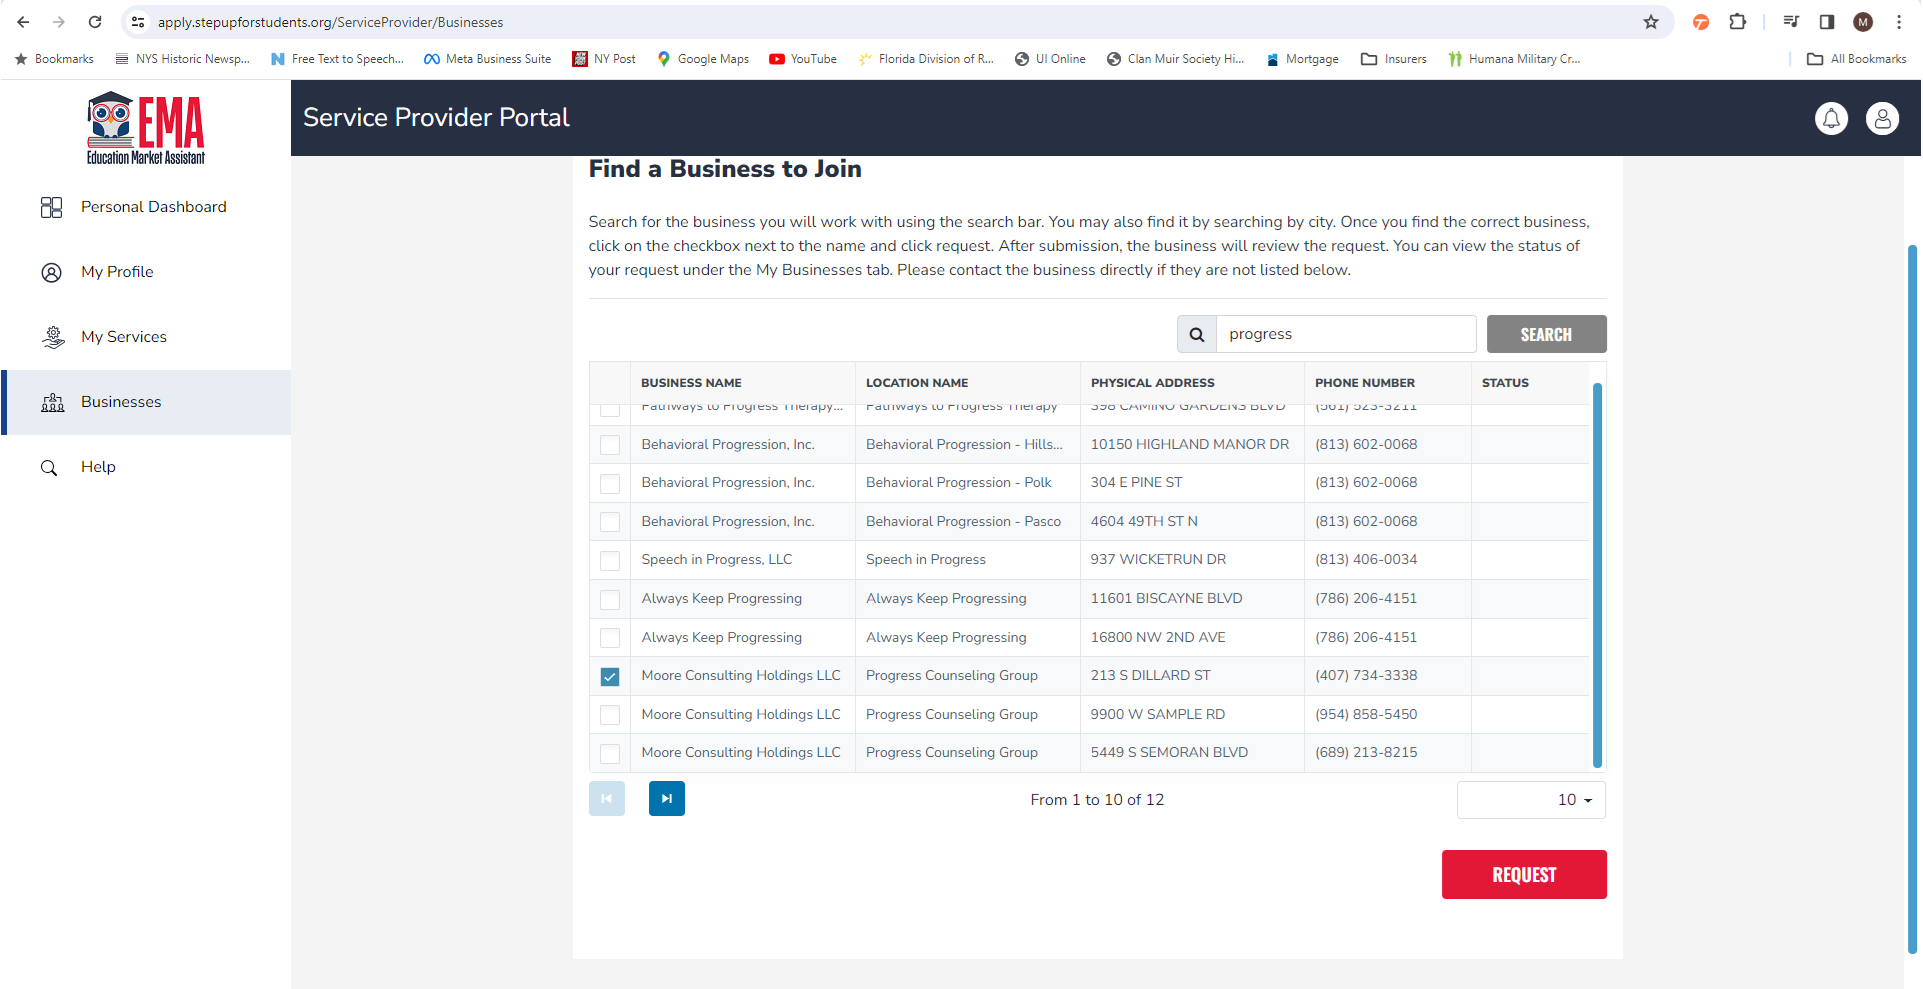Screen dimensions: 1923x989
Task: Open the browser Extensions puzzle icon
Action: tap(1738, 22)
